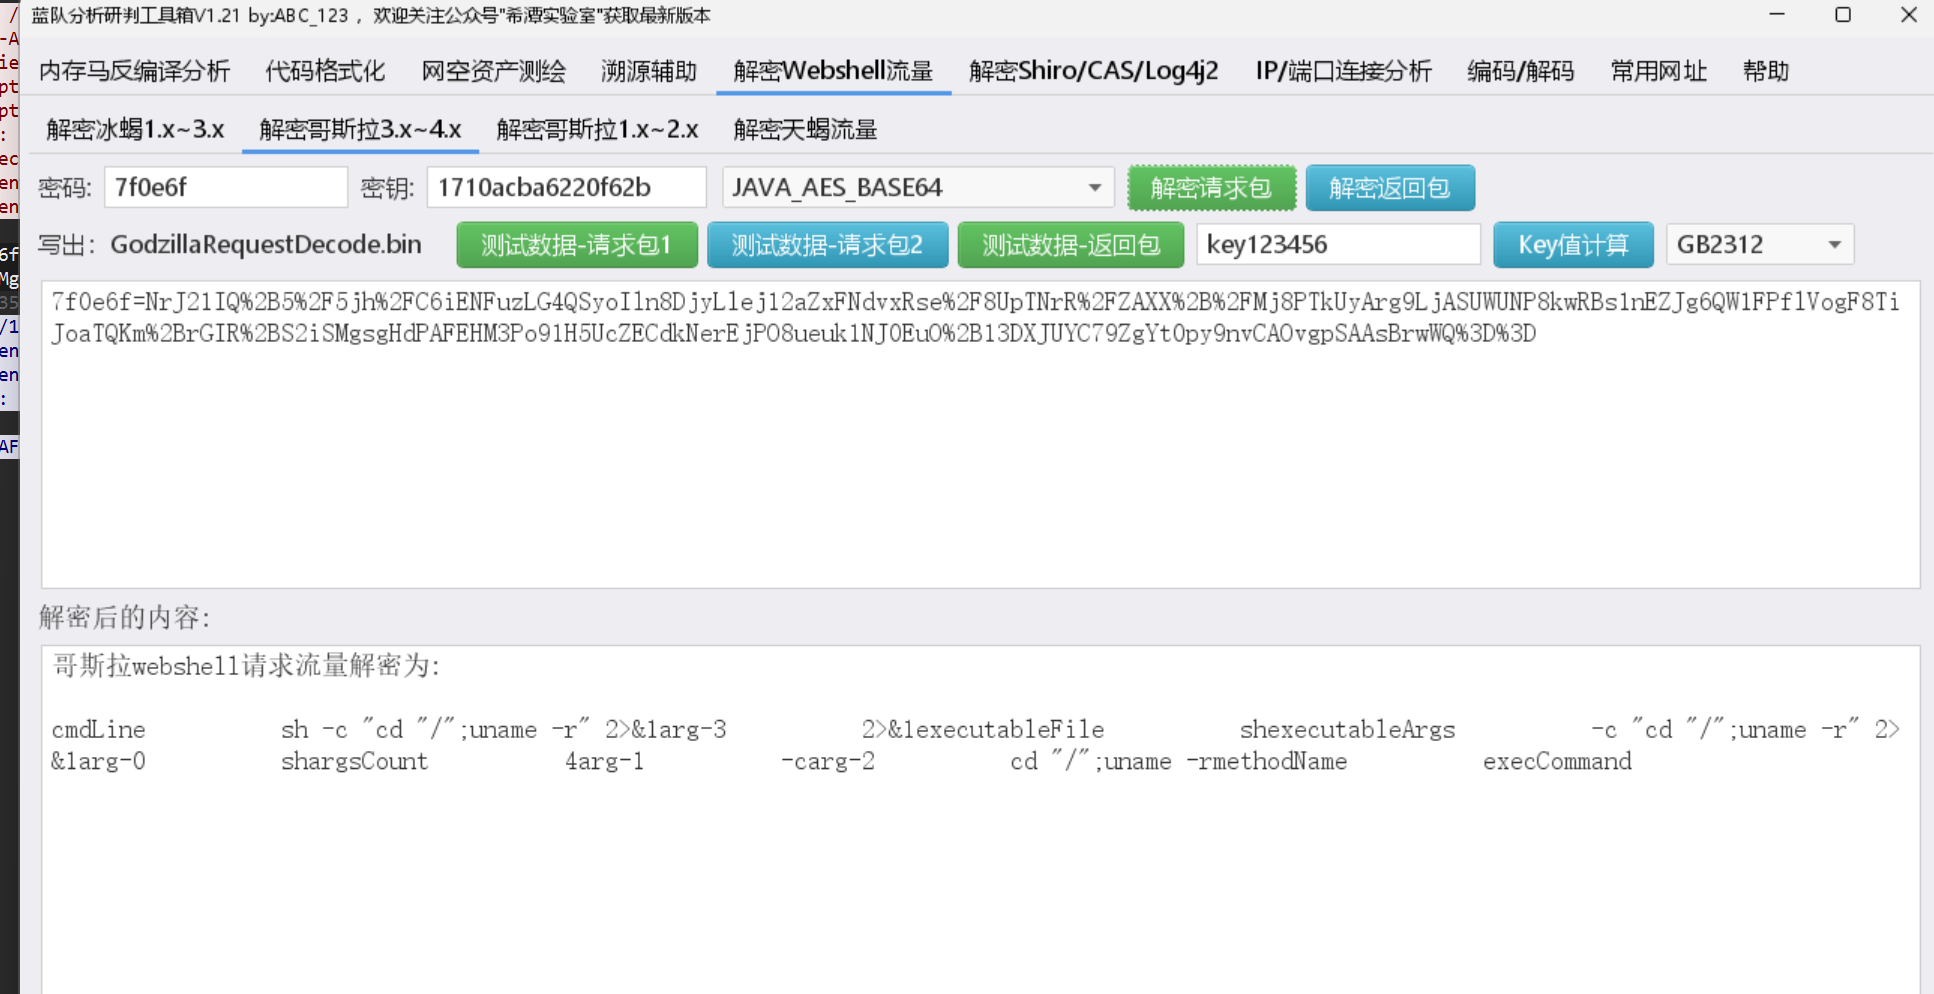Click the green 解密请求包 button
The image size is (1934, 994).
(1211, 188)
